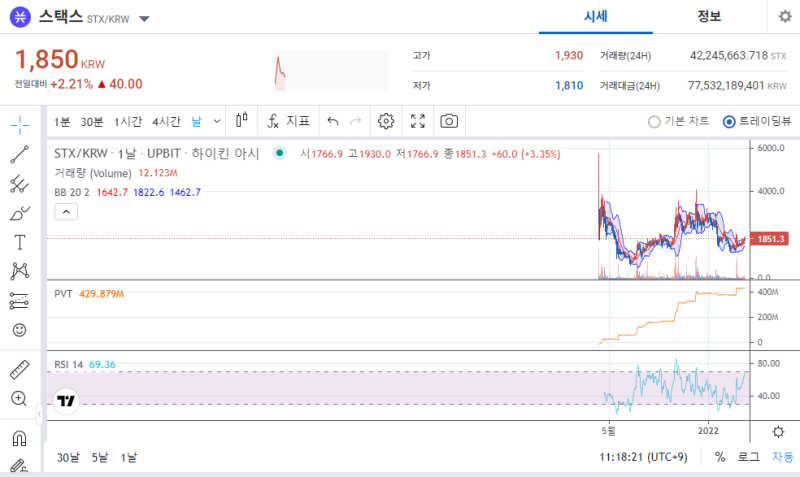Screen dimensions: 800x477
Task: Click the 2022 time axis label
Action: 708,431
